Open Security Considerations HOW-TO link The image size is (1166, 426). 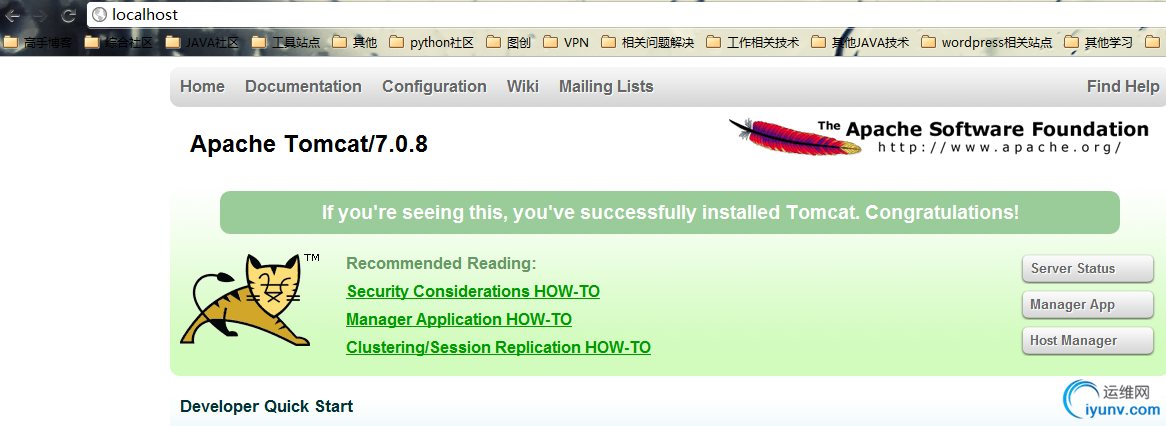pyautogui.click(x=473, y=291)
